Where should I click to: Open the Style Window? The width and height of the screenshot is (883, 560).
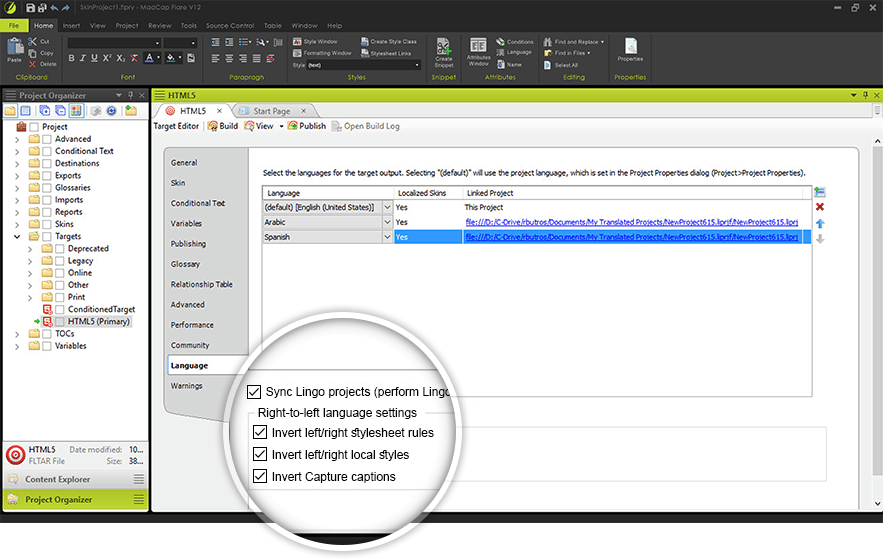tap(315, 42)
